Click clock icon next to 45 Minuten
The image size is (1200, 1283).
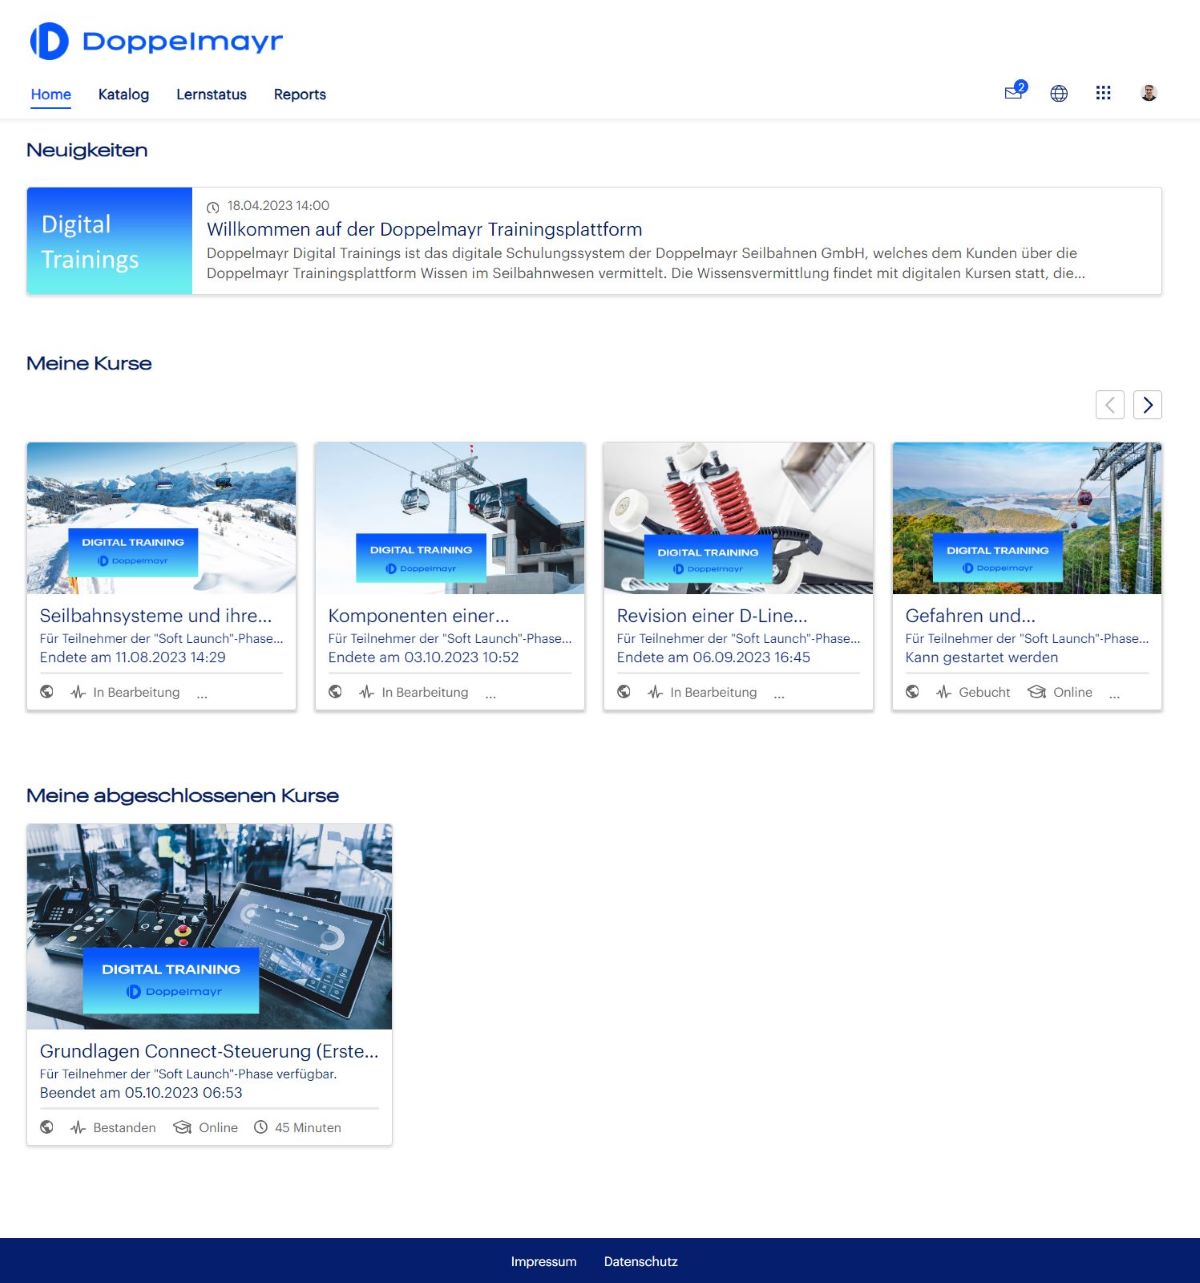(x=261, y=1127)
